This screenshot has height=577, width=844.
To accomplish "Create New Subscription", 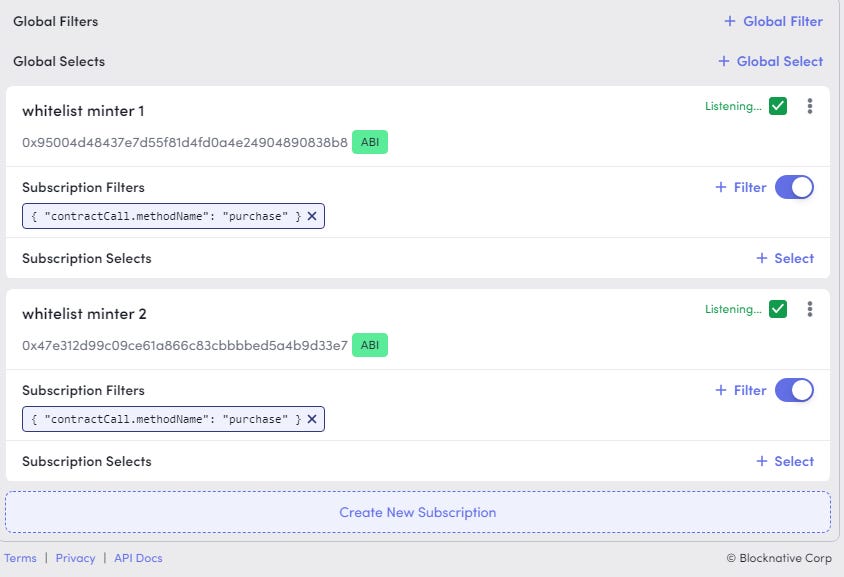I will click(x=419, y=512).
